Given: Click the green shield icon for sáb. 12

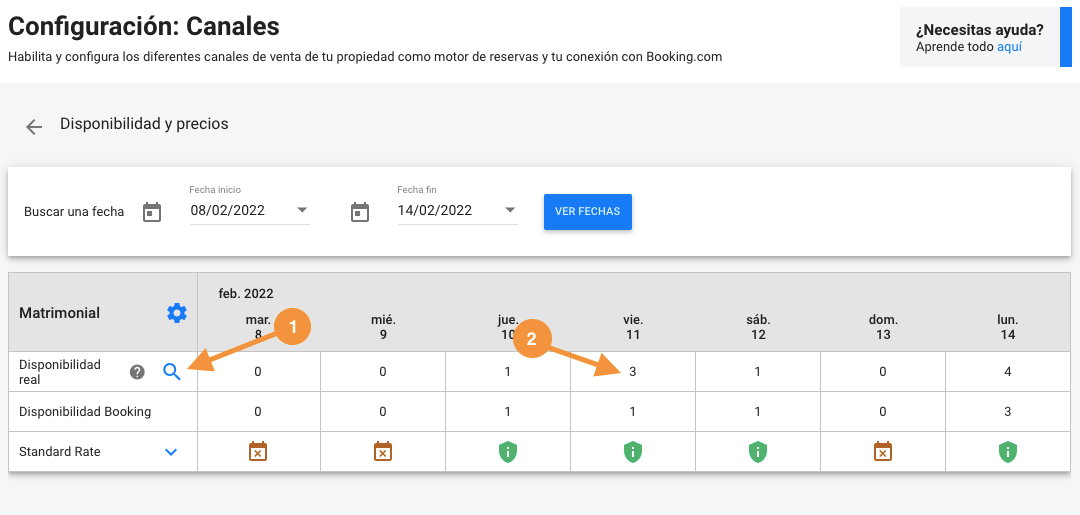Looking at the screenshot, I should coord(758,452).
